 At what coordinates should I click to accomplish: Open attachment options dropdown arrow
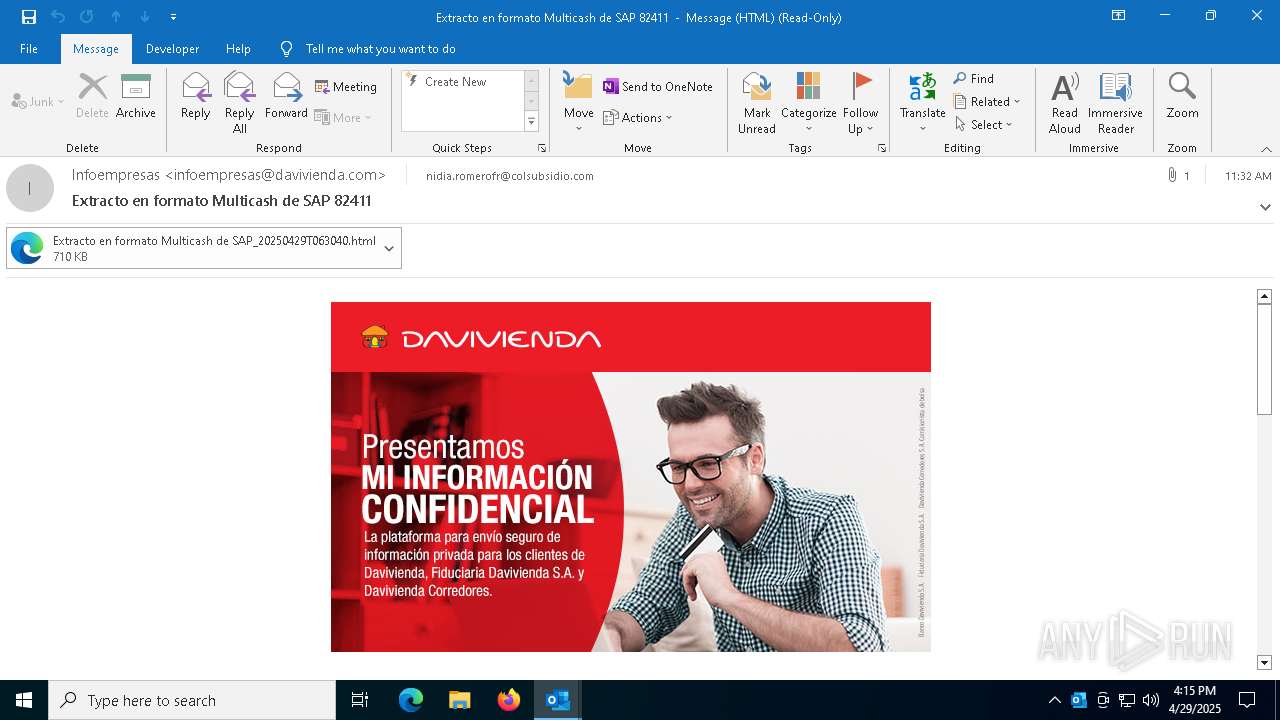(x=389, y=248)
